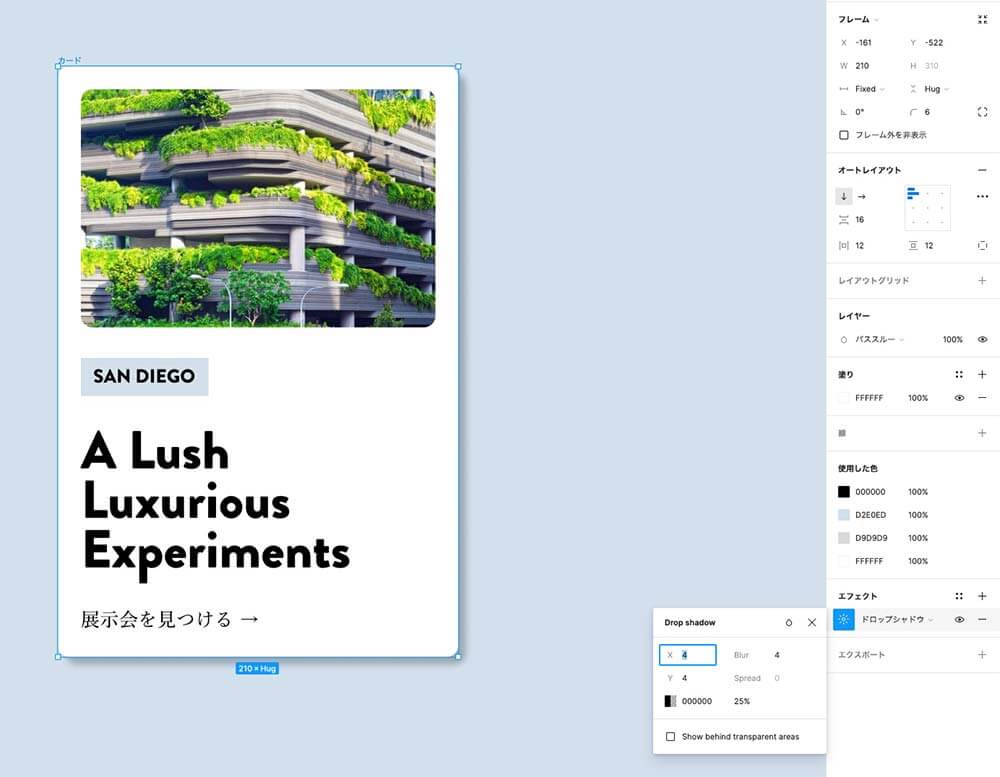This screenshot has width=1000, height=777.
Task: Select horizontal auto layout direction arrow
Action: point(862,196)
